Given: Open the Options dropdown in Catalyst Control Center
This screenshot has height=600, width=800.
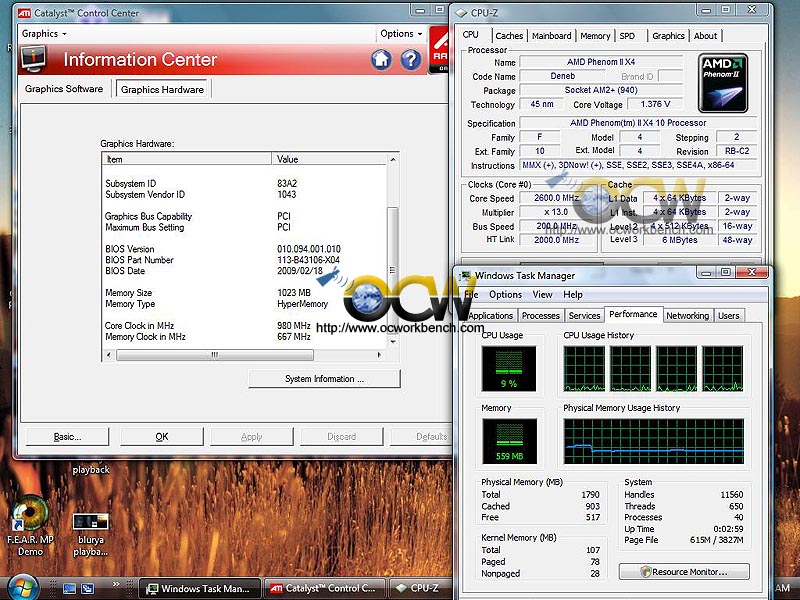Looking at the screenshot, I should click(x=401, y=34).
